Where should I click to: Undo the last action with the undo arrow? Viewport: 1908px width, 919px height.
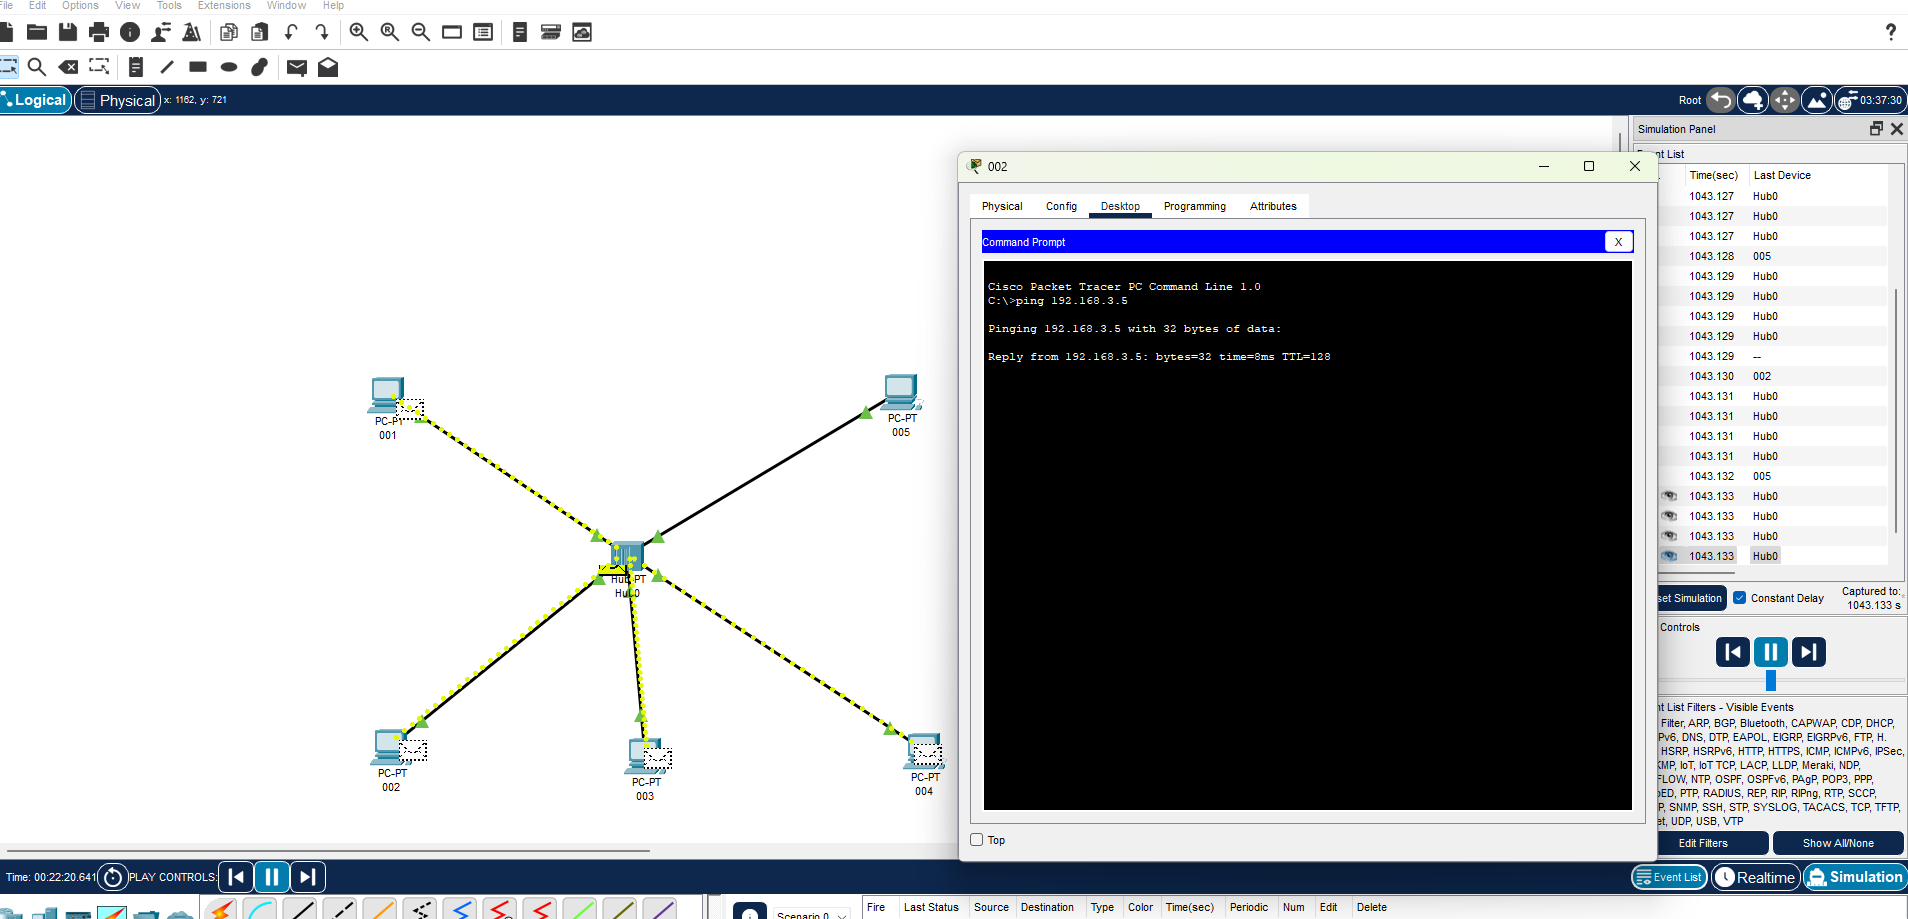click(291, 32)
